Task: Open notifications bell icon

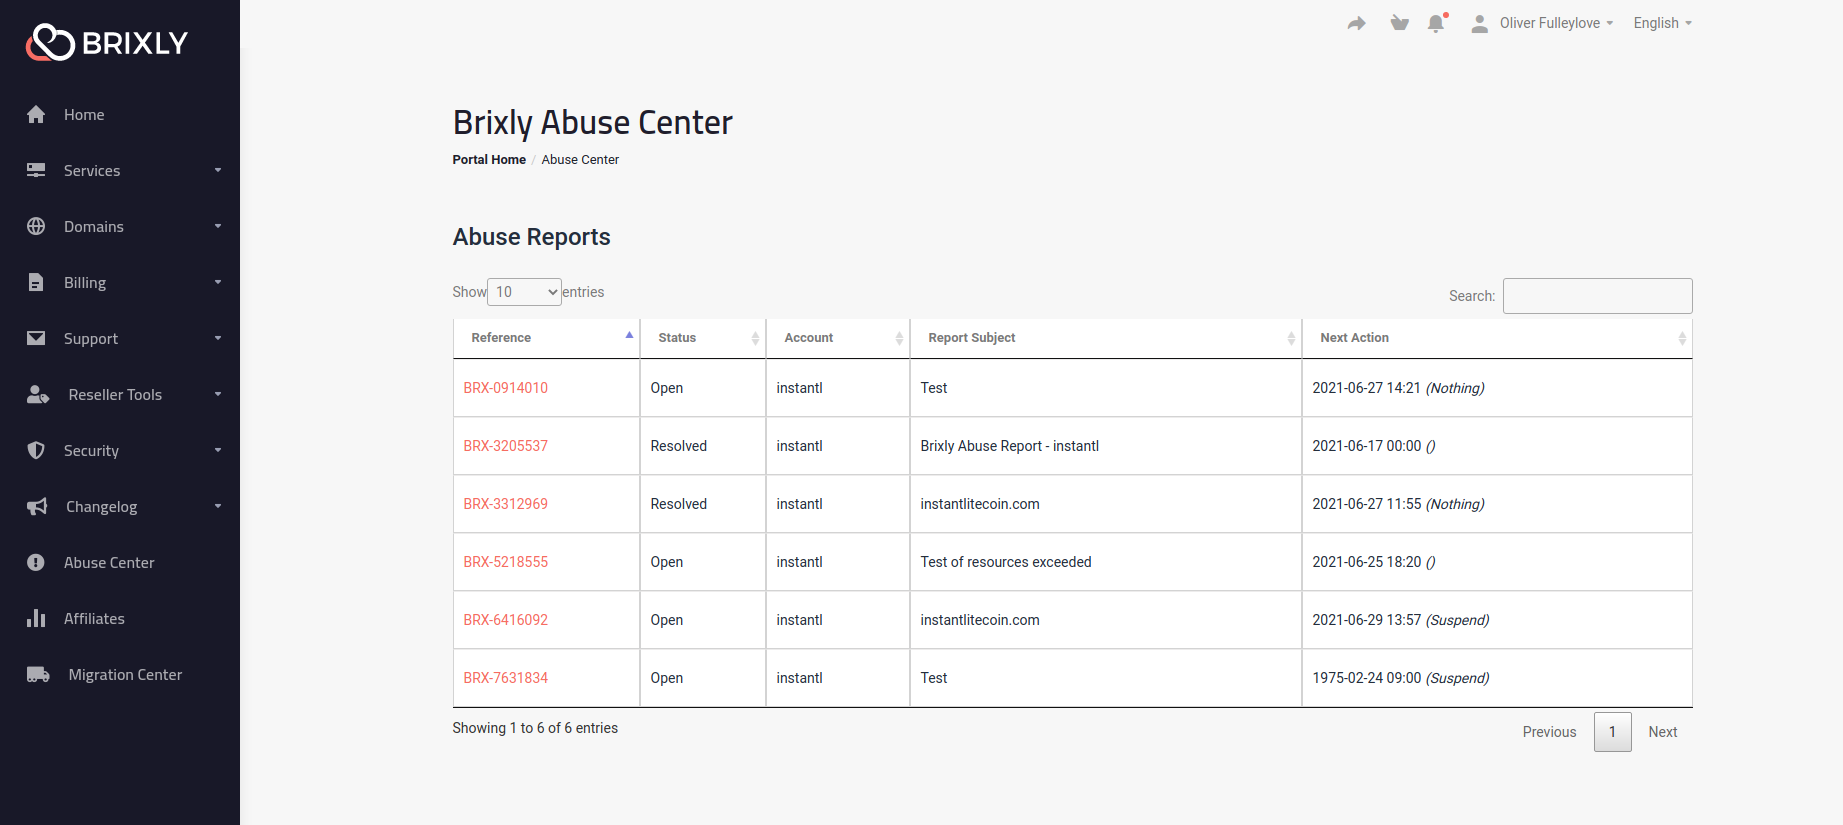Action: pos(1437,23)
